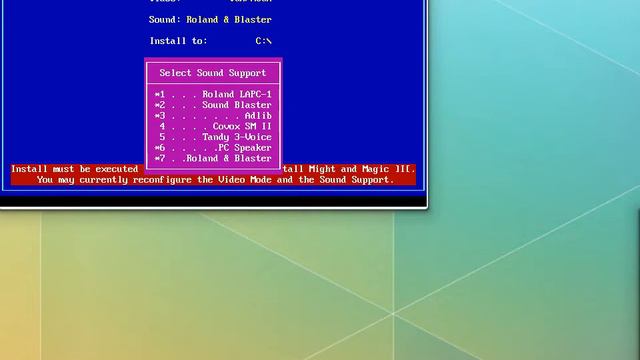Choose Sound Blaster in the sound list

tap(213, 105)
